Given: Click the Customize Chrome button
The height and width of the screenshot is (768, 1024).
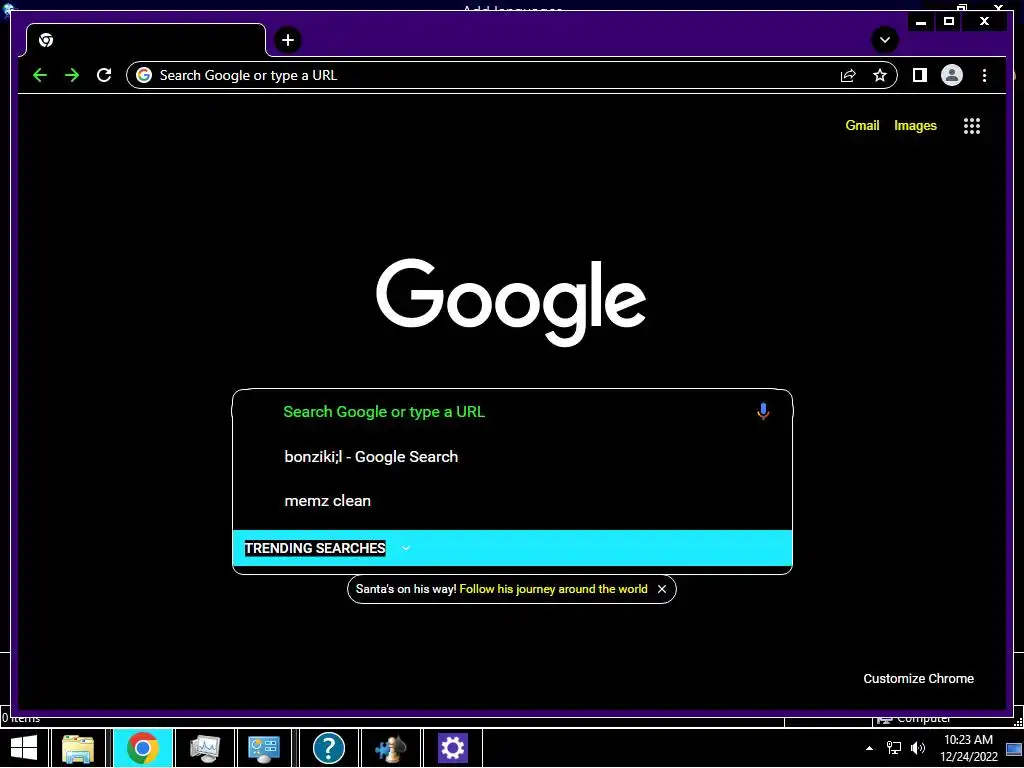Looking at the screenshot, I should [x=918, y=679].
